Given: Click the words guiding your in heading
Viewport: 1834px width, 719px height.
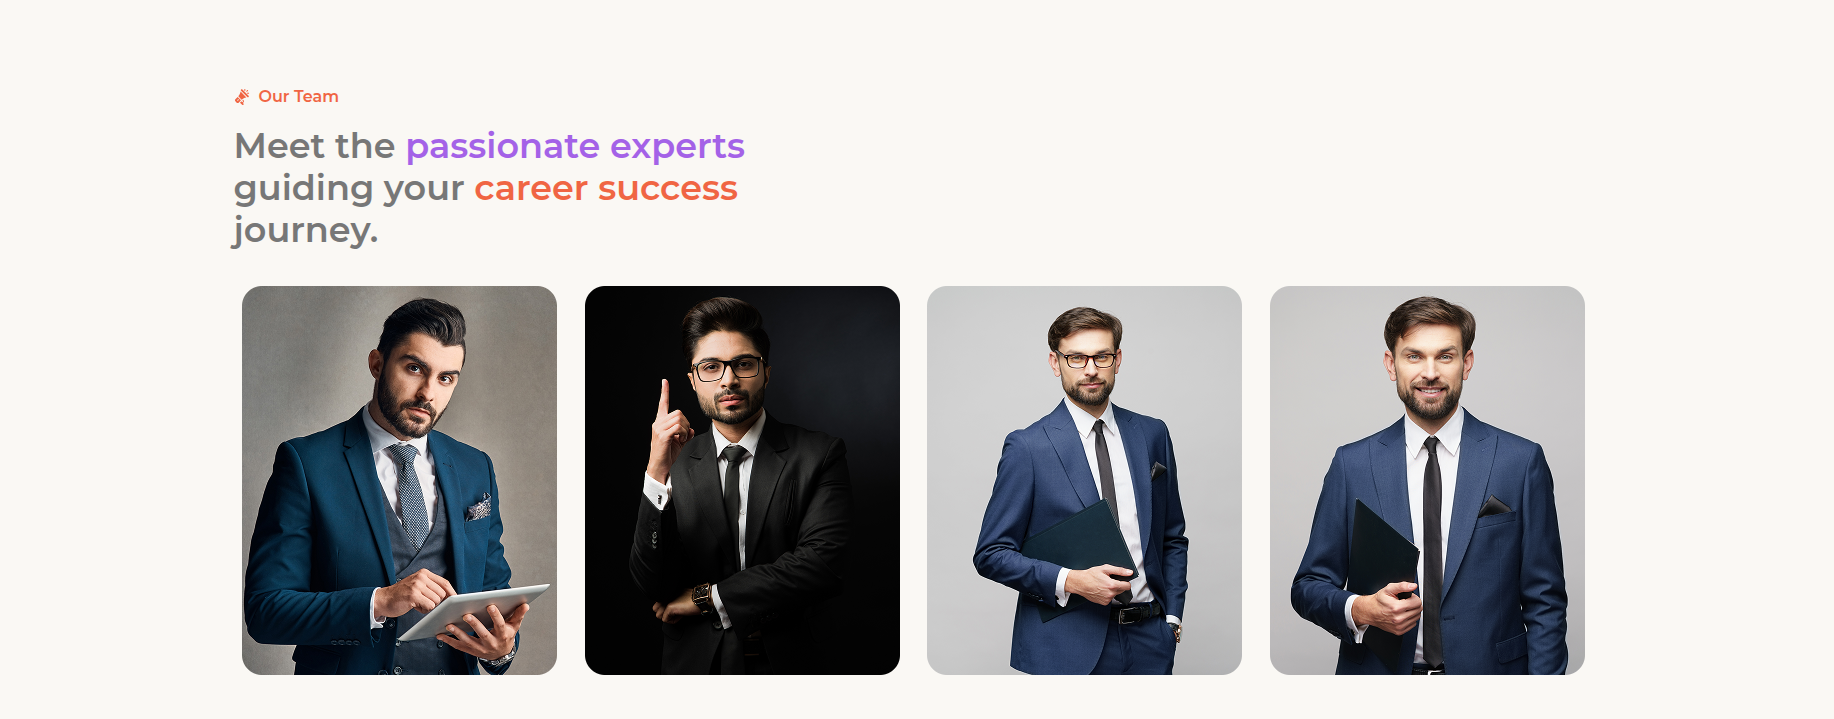Looking at the screenshot, I should (x=349, y=189).
